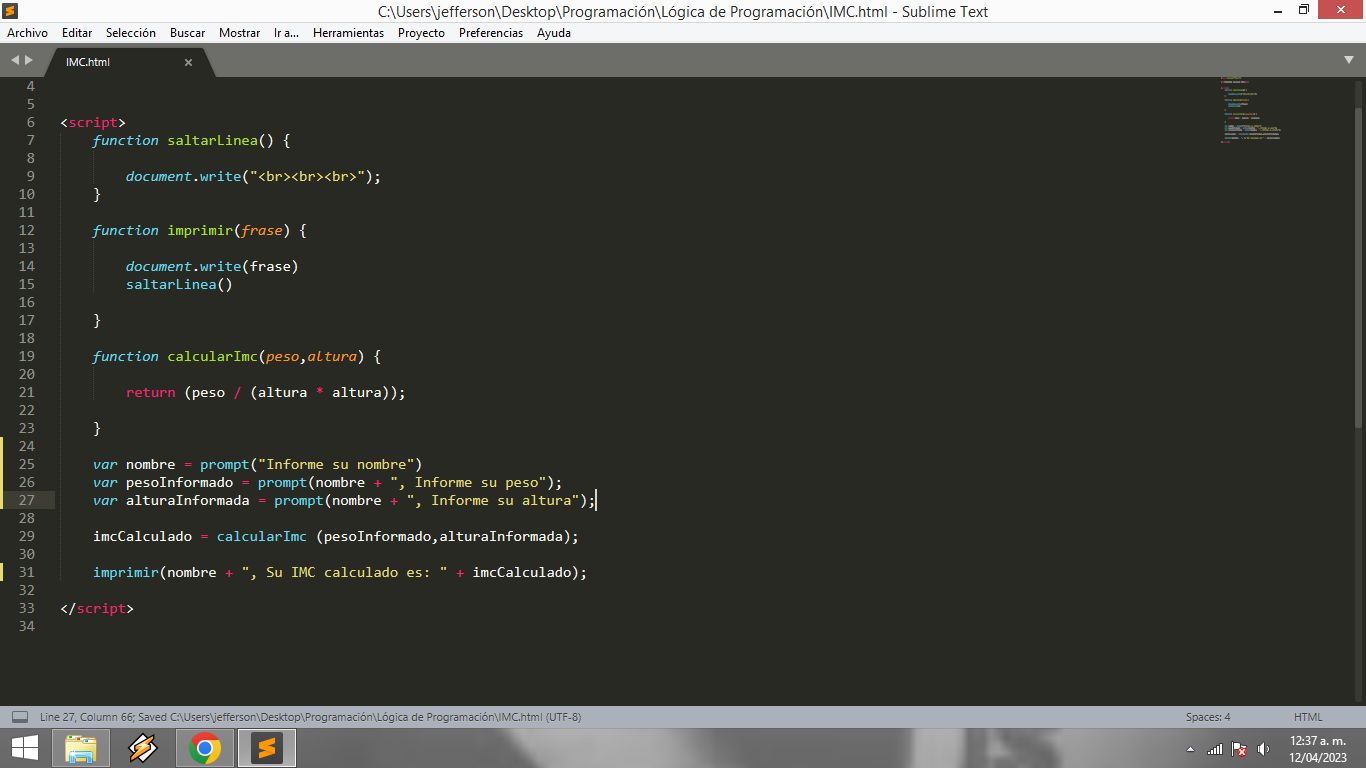Open the Selección menu

(x=131, y=33)
